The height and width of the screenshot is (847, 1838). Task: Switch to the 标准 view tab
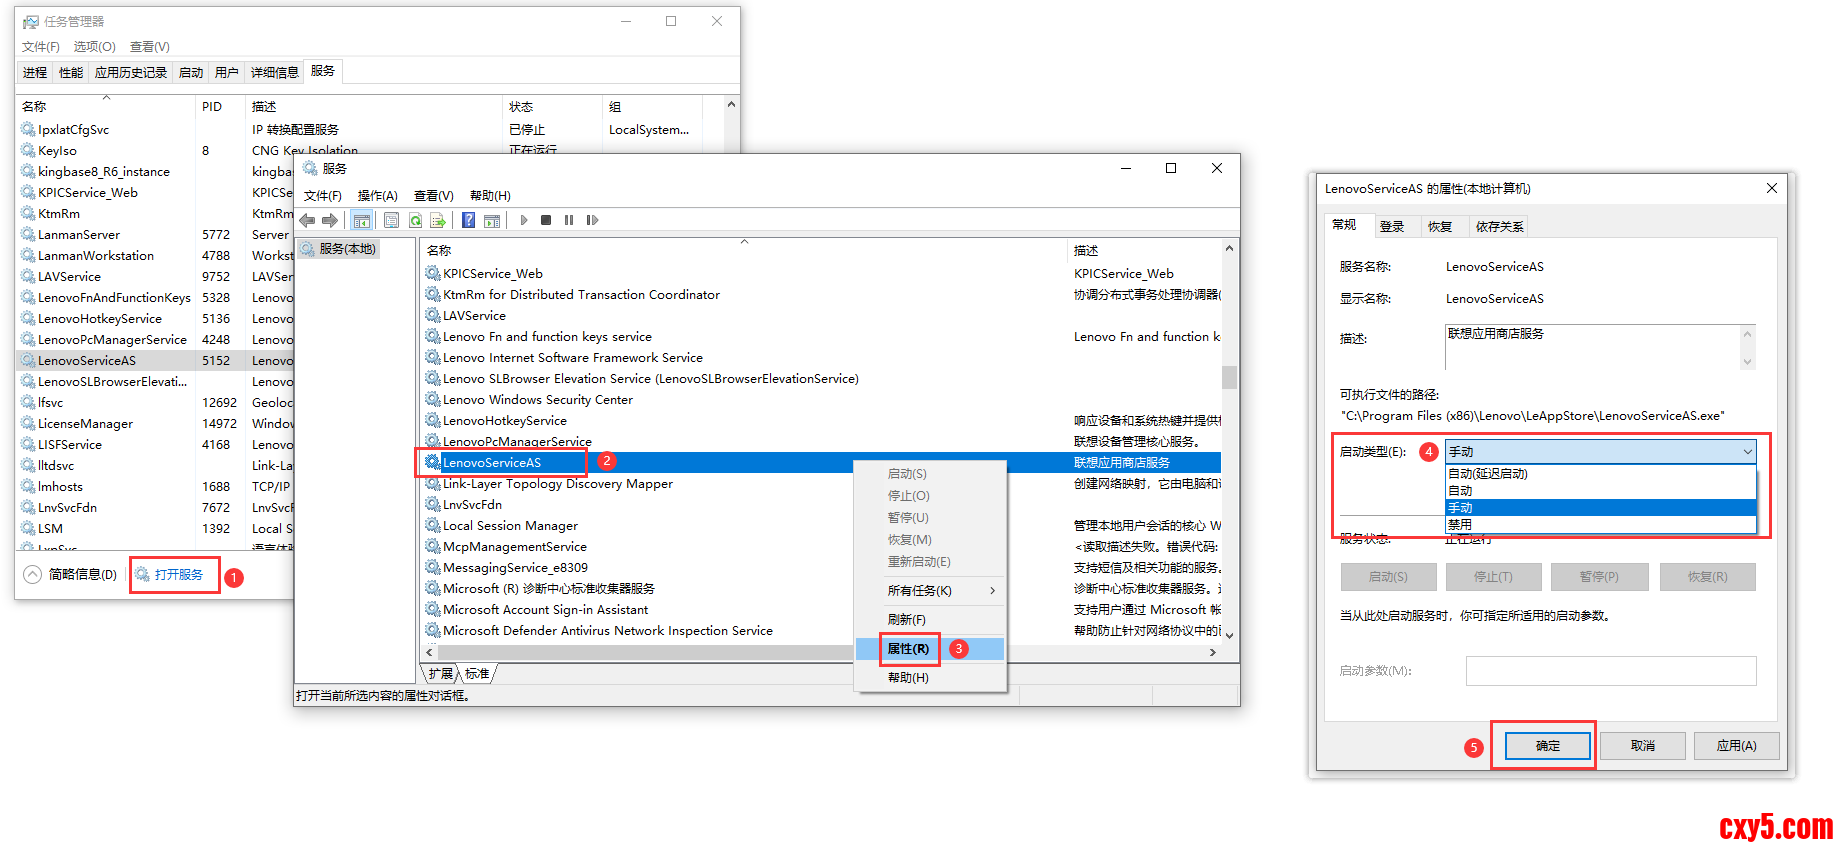477,674
